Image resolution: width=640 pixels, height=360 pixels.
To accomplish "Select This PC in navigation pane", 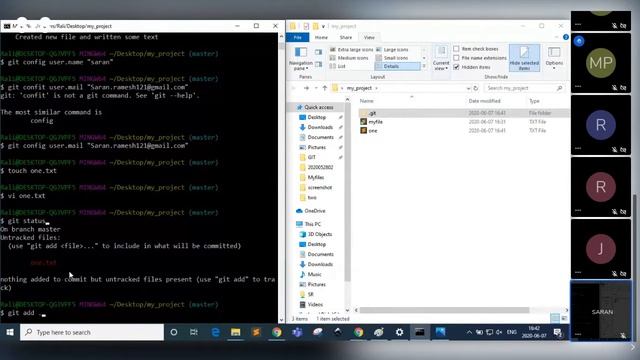I will tap(313, 224).
